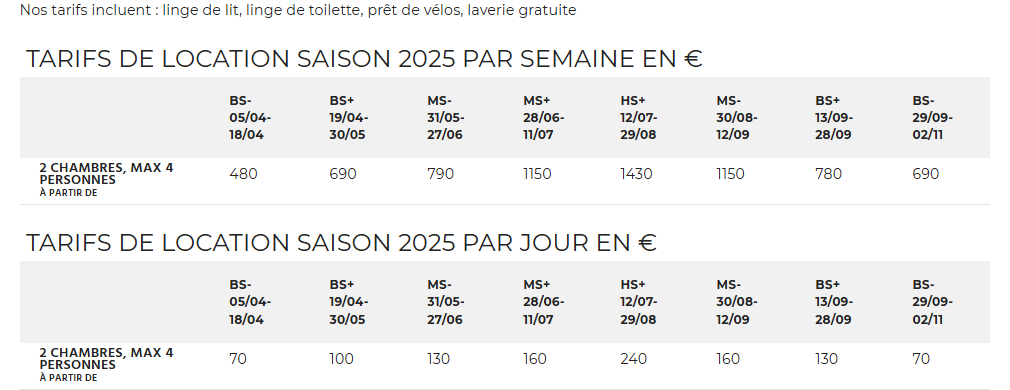
Task: Click daily BS+ 13/09-28/09 column header
Action: click(834, 302)
